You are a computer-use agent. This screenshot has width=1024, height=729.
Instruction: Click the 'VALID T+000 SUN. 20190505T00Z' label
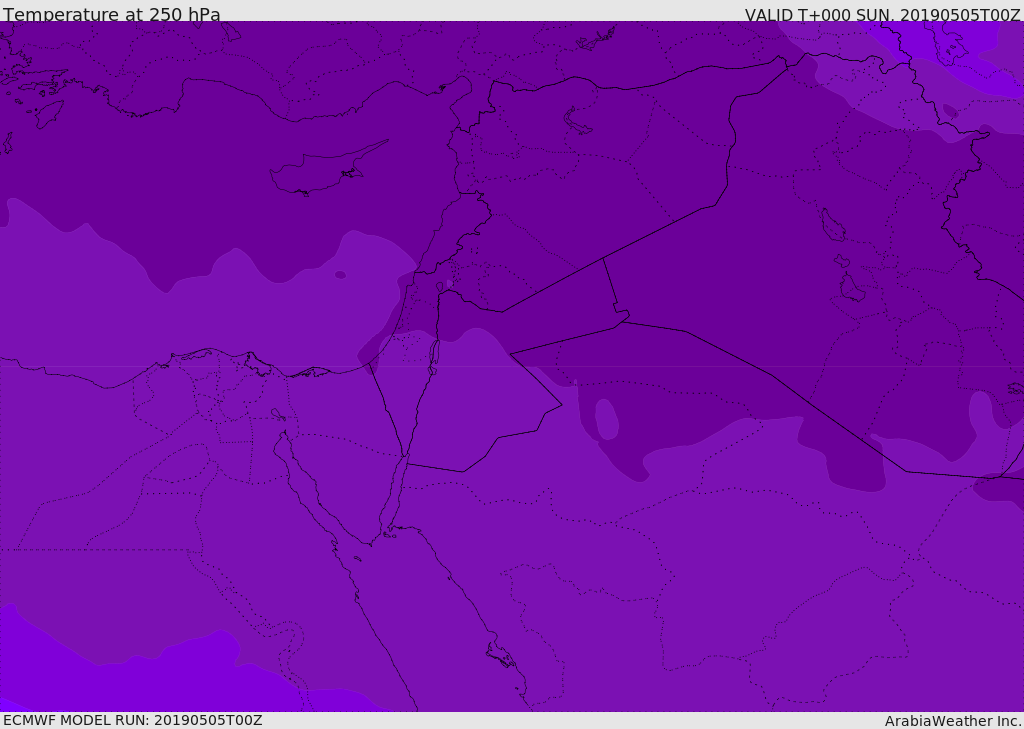tap(882, 15)
